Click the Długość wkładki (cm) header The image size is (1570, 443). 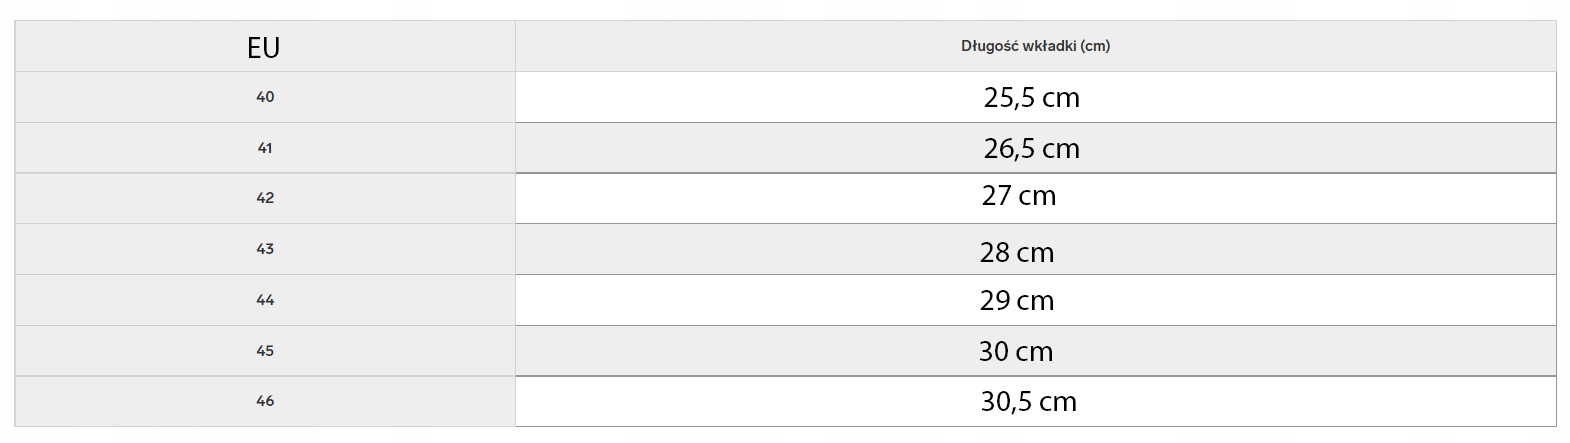(1035, 46)
